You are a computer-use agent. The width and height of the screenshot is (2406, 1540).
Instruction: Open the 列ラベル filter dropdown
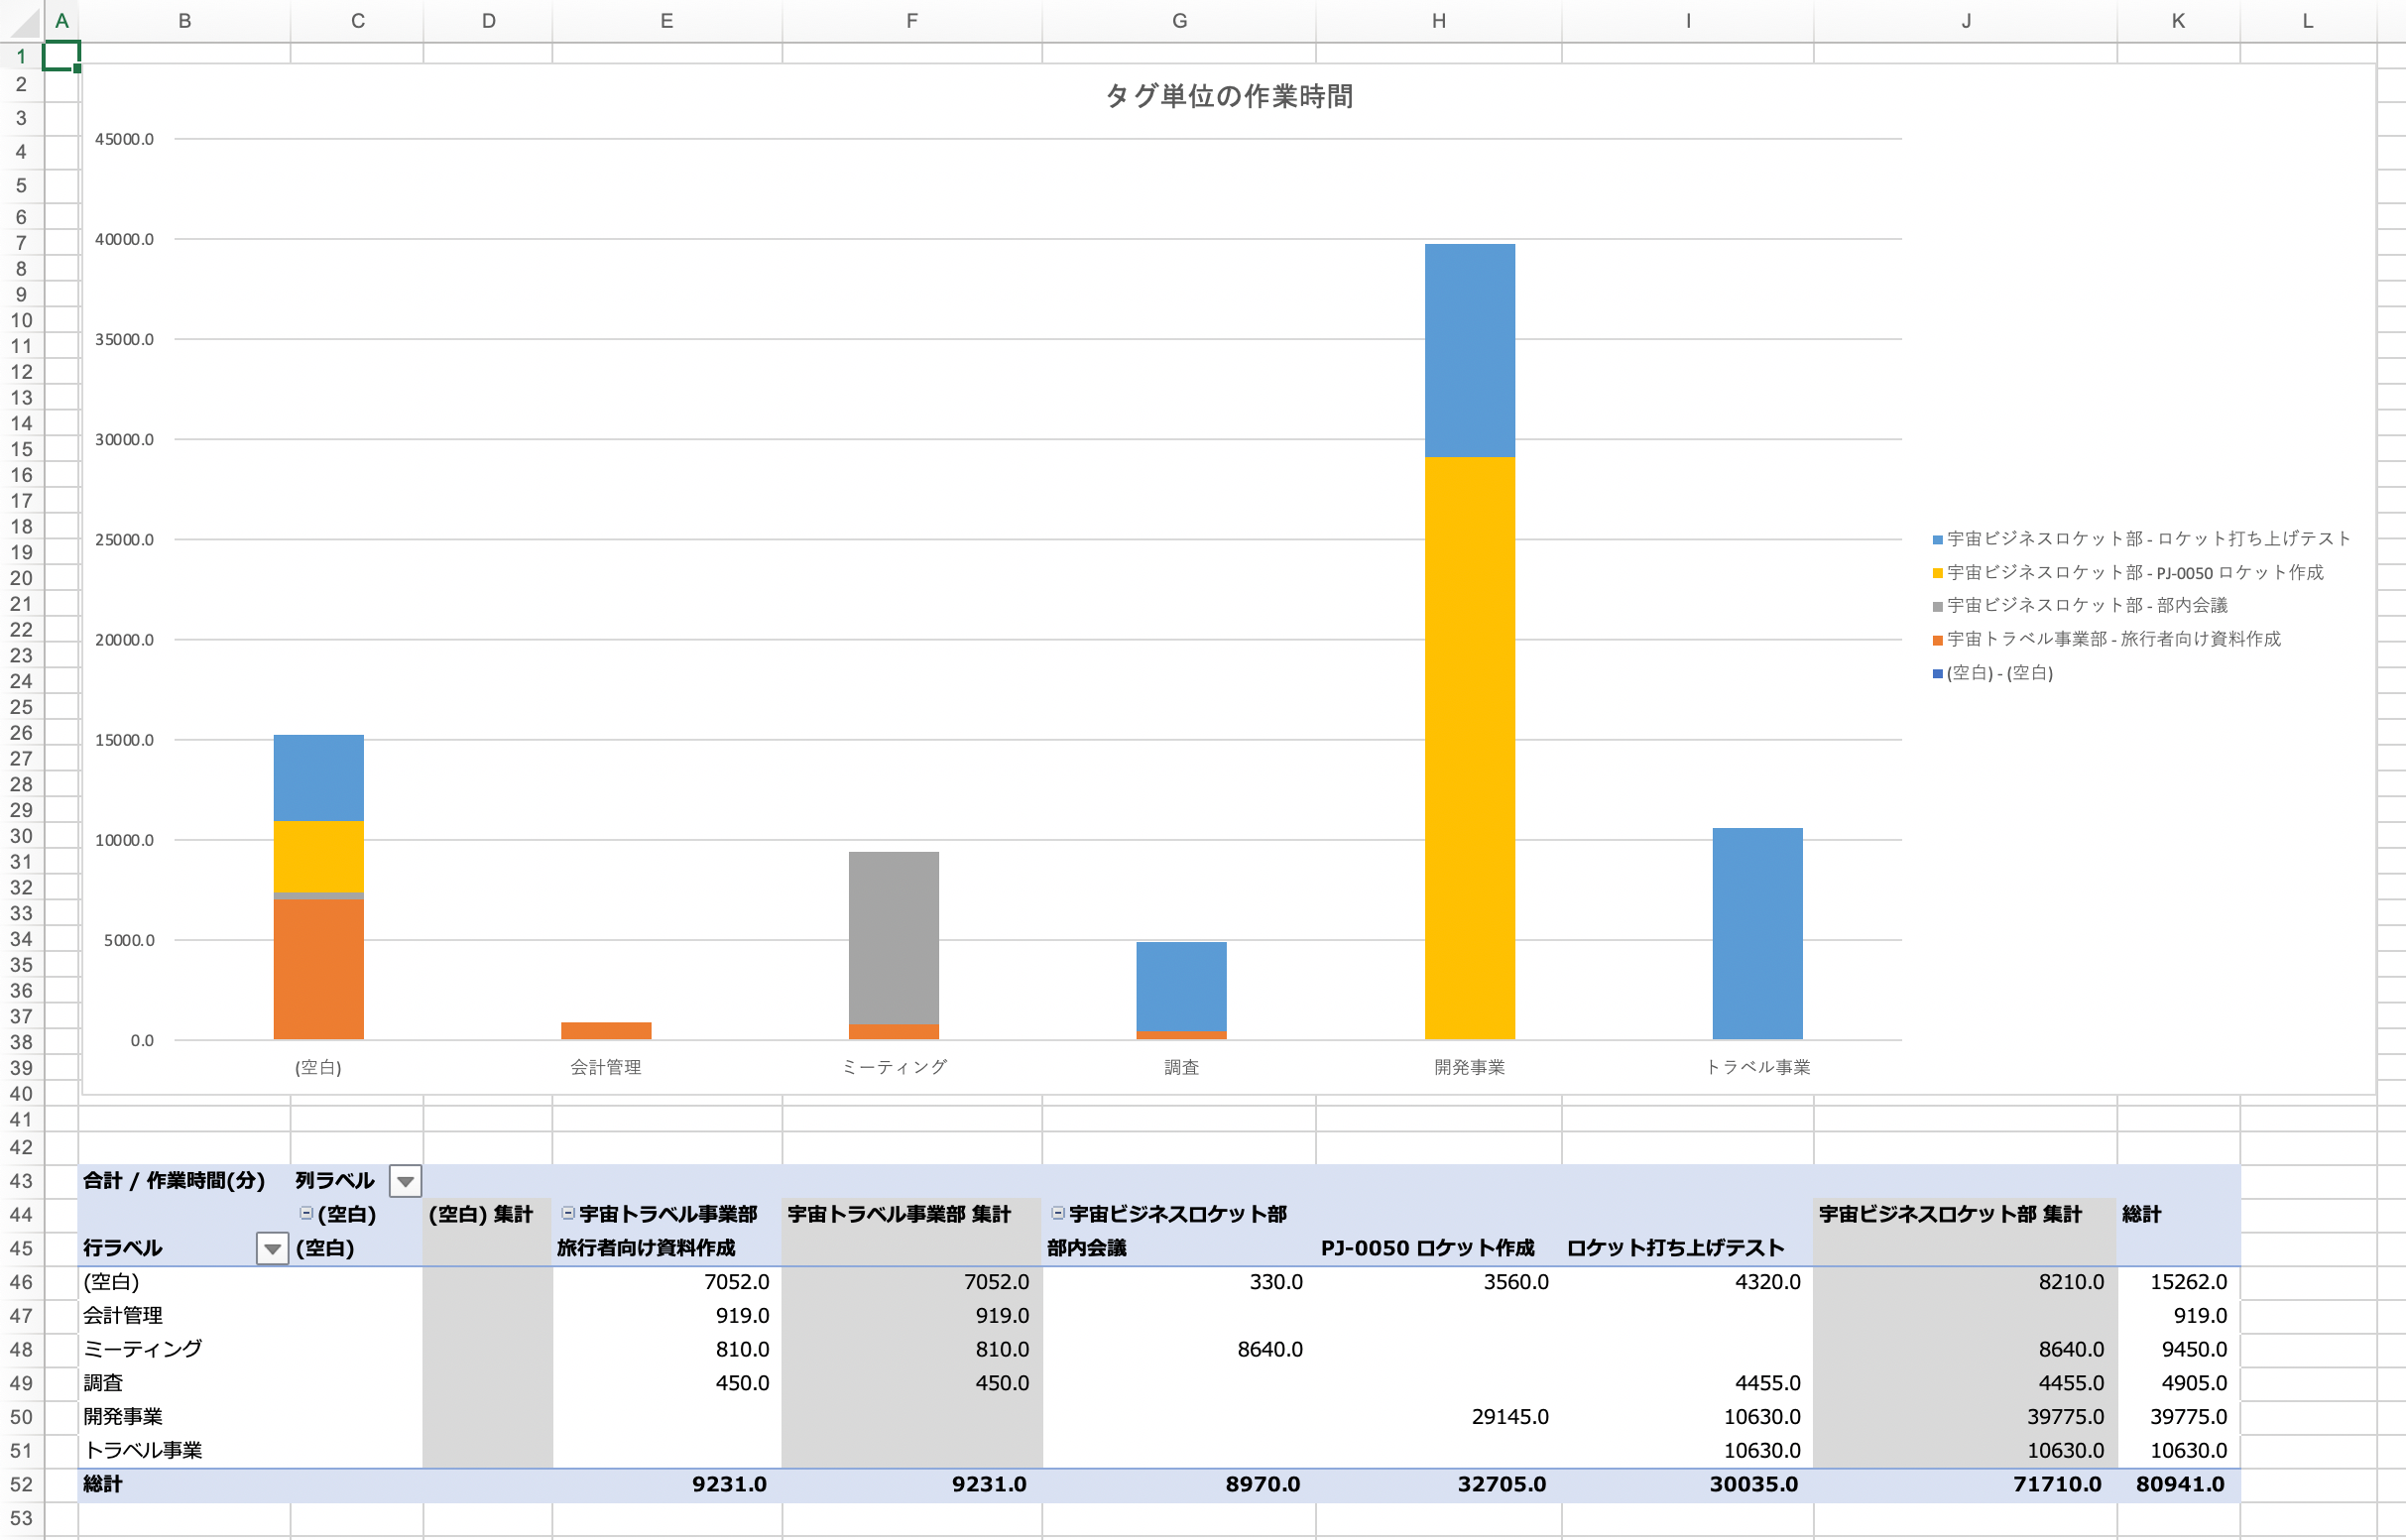(x=405, y=1181)
